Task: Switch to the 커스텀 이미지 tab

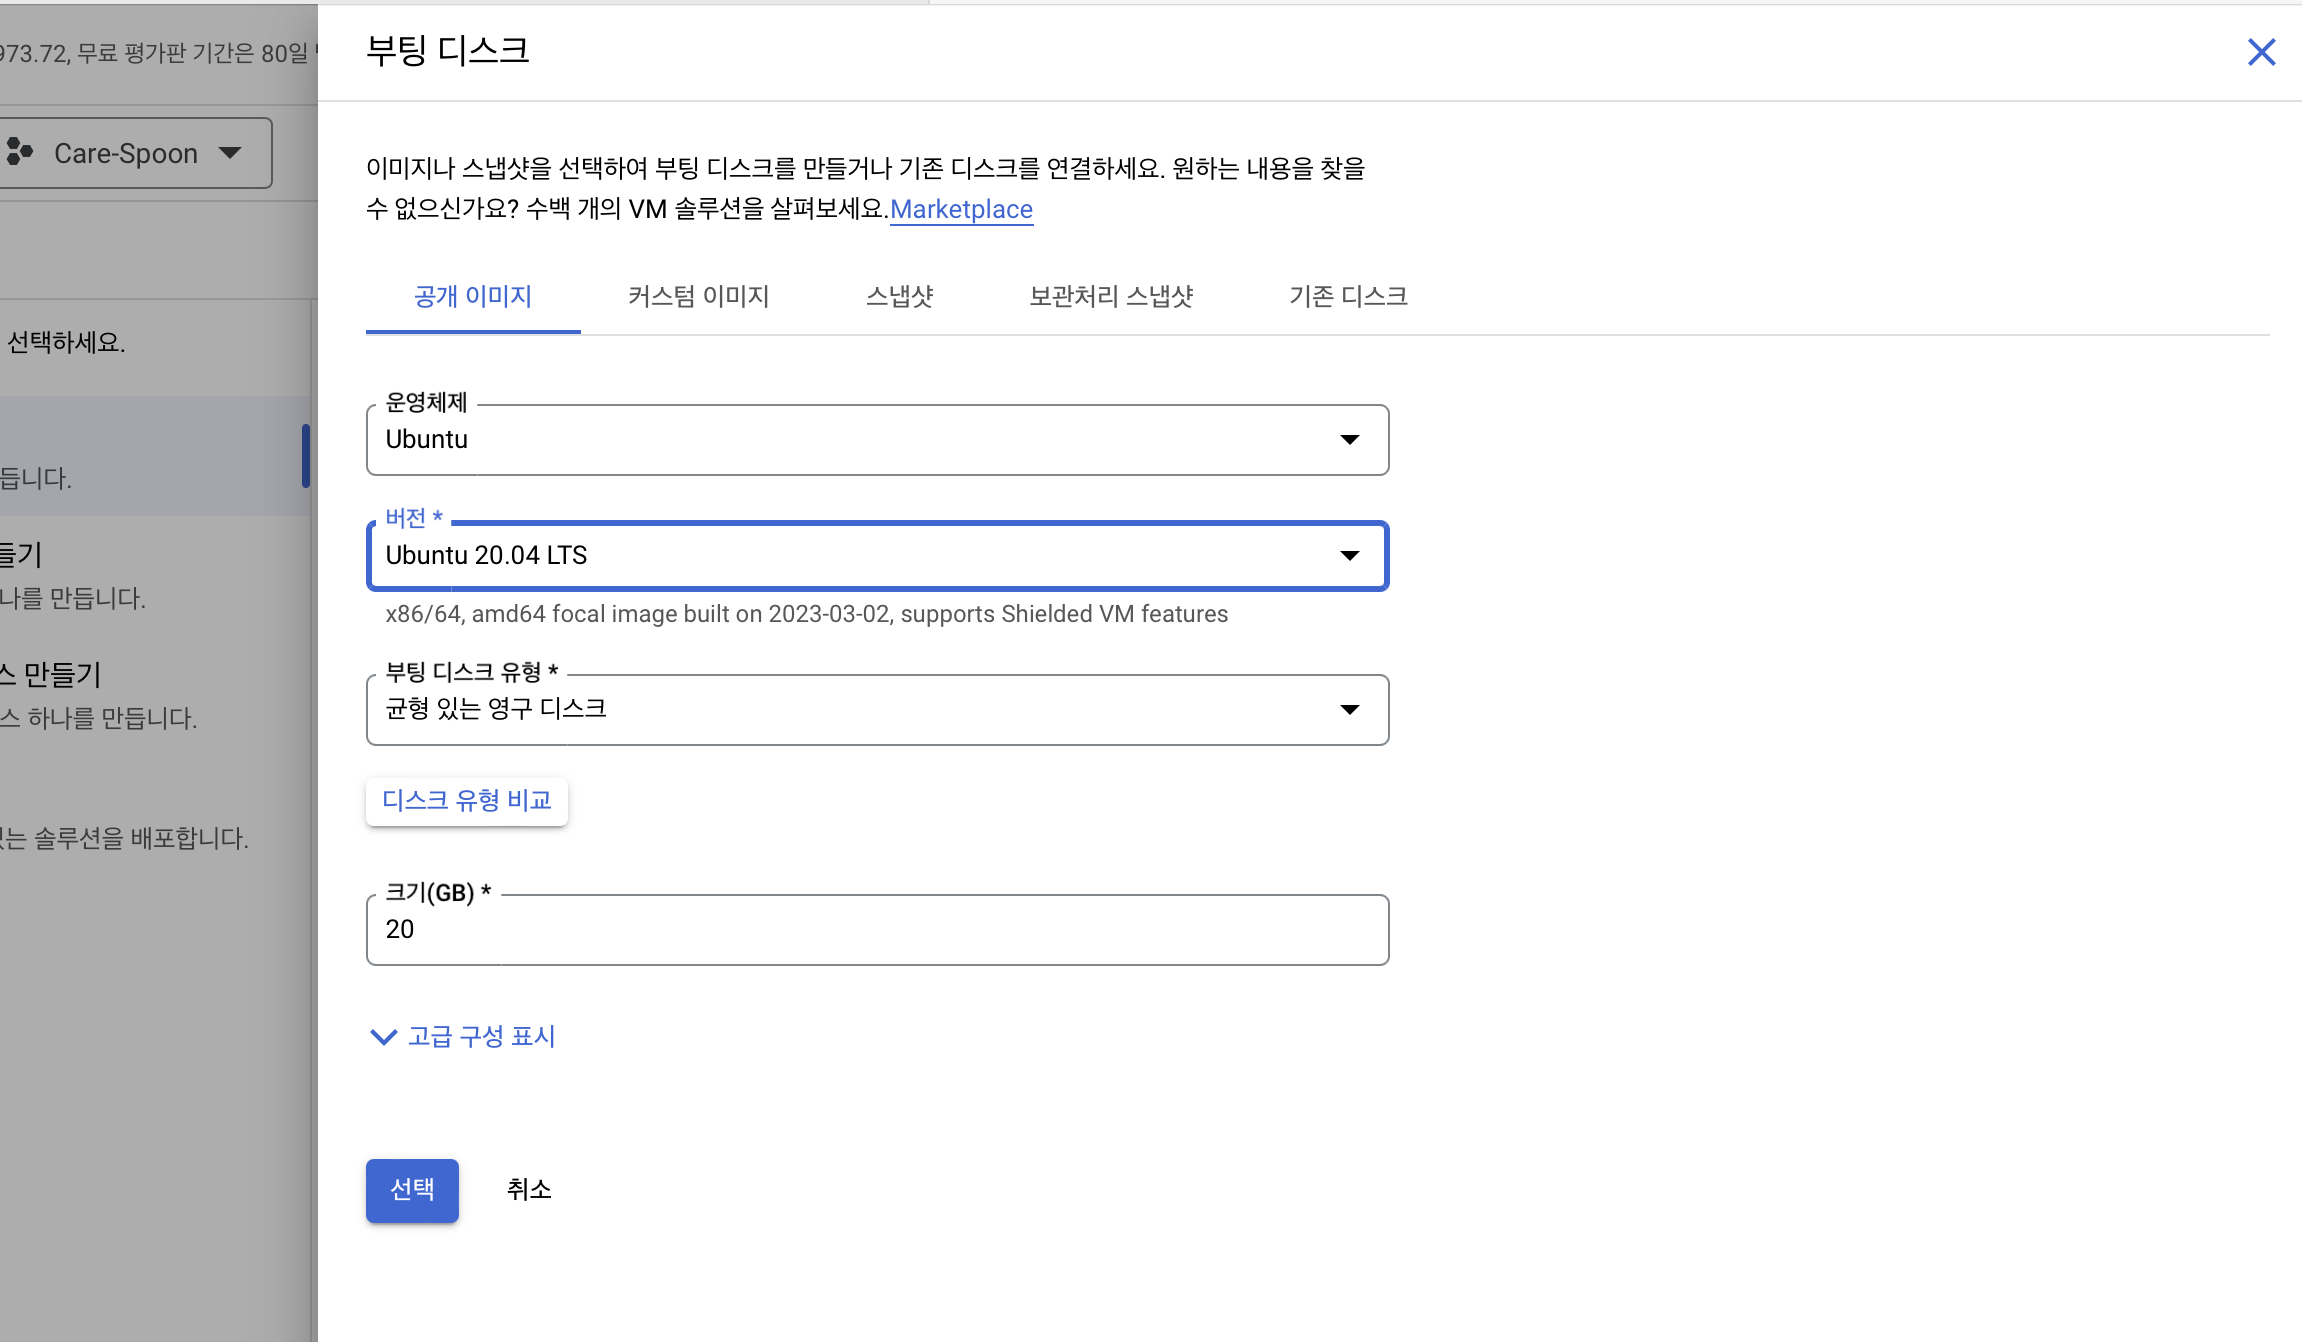Action: [698, 297]
